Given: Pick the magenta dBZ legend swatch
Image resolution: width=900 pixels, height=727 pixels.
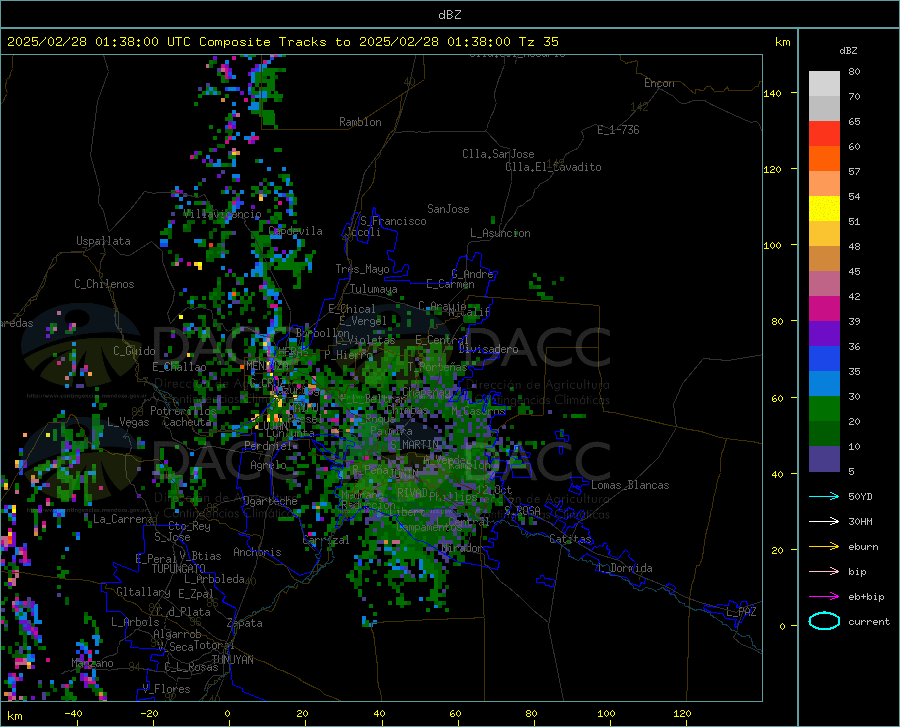Looking at the screenshot, I should [x=824, y=309].
